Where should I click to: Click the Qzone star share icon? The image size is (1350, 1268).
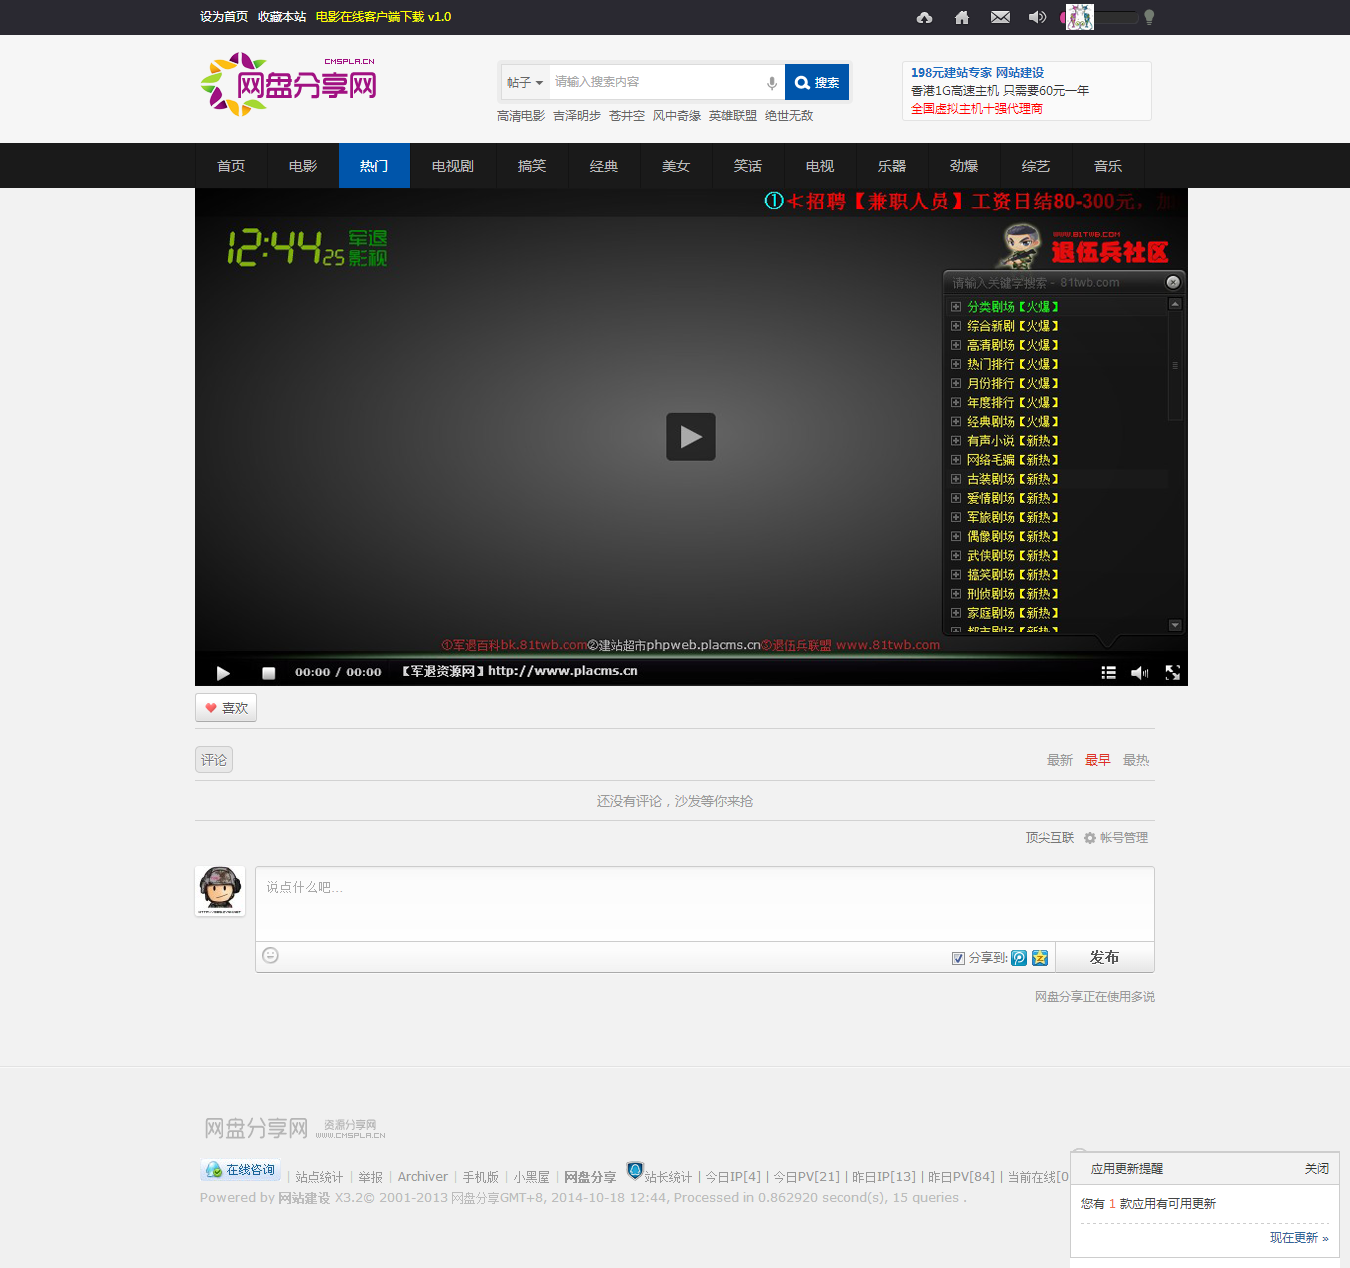pos(1040,958)
